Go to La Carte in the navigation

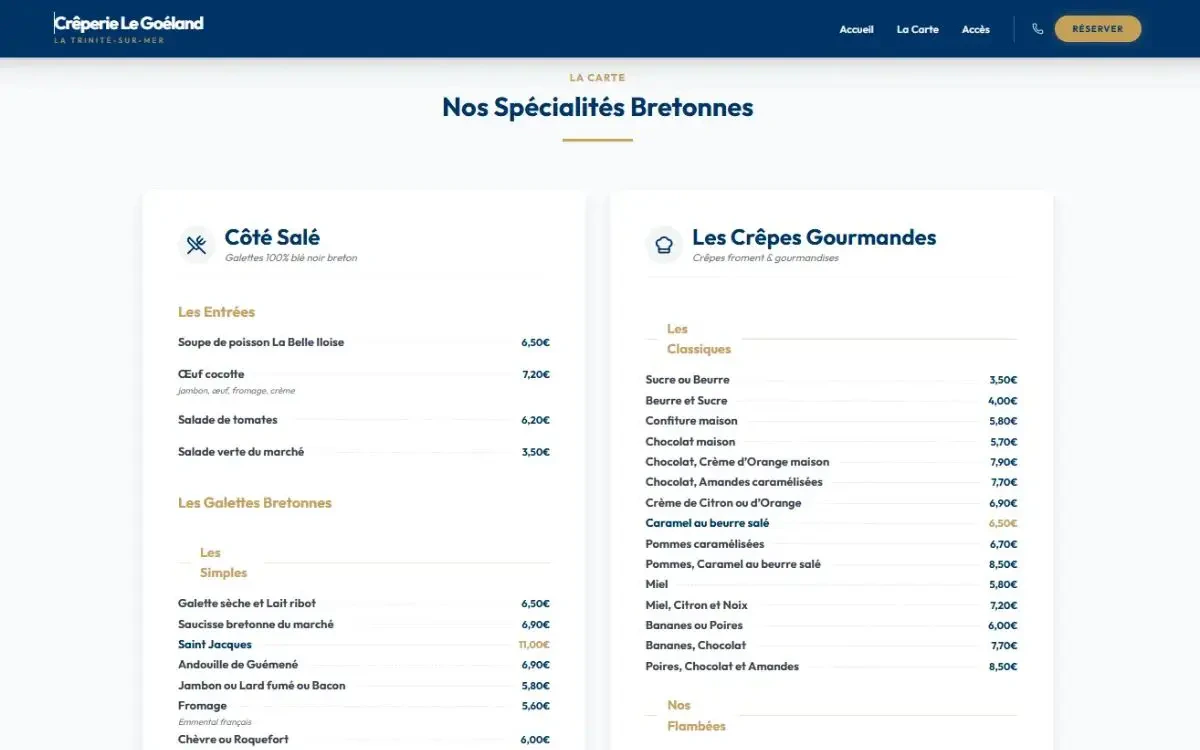917,29
